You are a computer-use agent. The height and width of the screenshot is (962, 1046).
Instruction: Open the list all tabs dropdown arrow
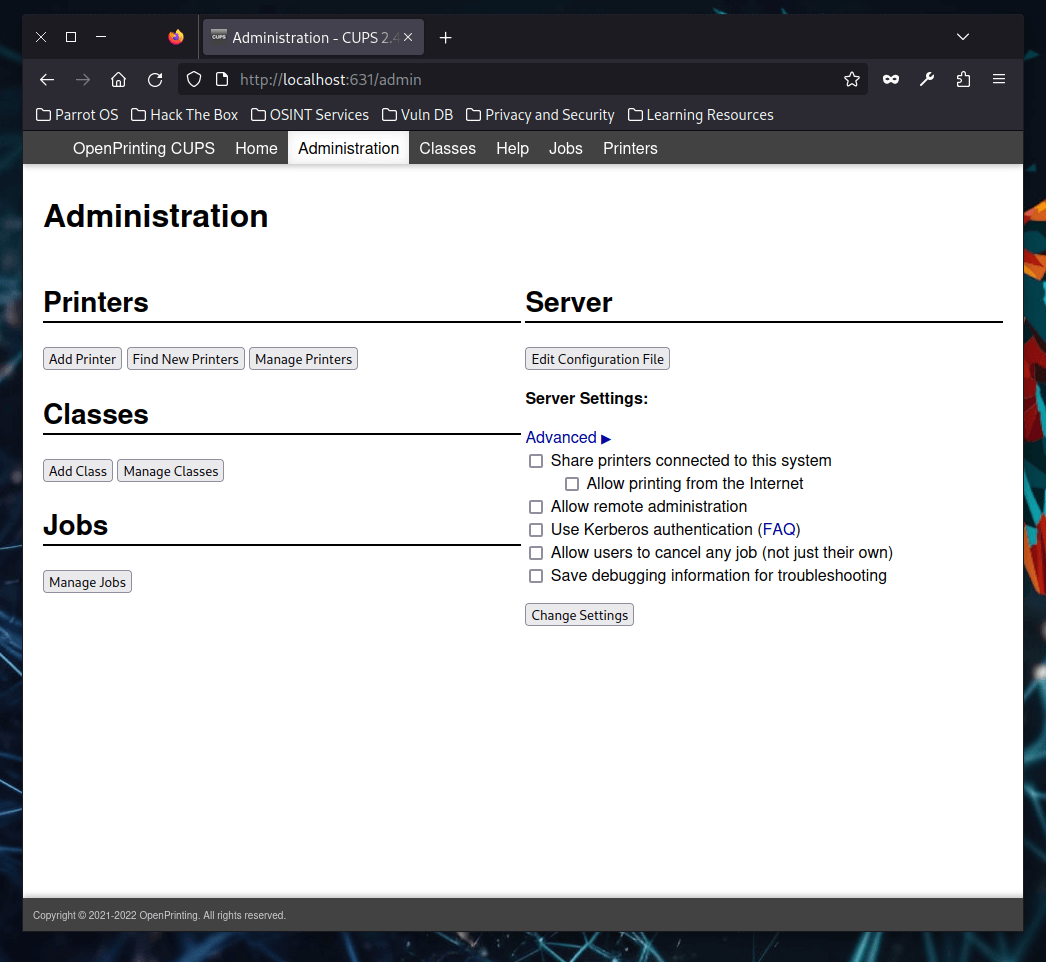pos(963,37)
